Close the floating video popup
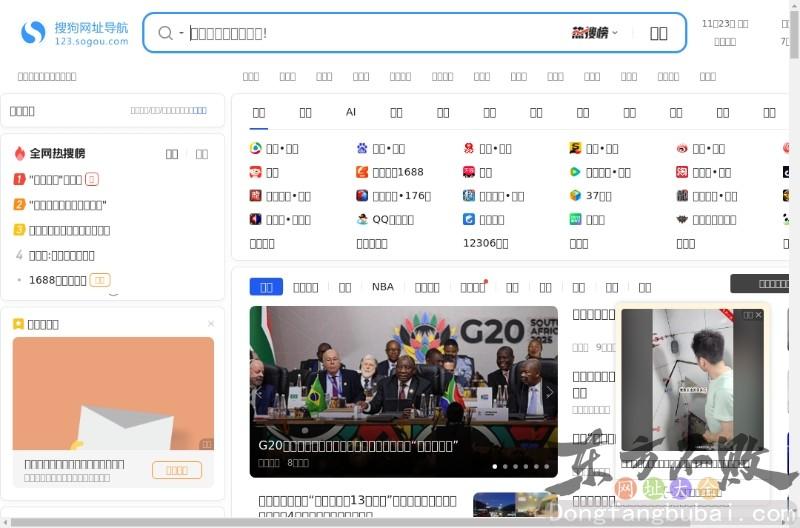The height and width of the screenshot is (528, 800). (759, 315)
